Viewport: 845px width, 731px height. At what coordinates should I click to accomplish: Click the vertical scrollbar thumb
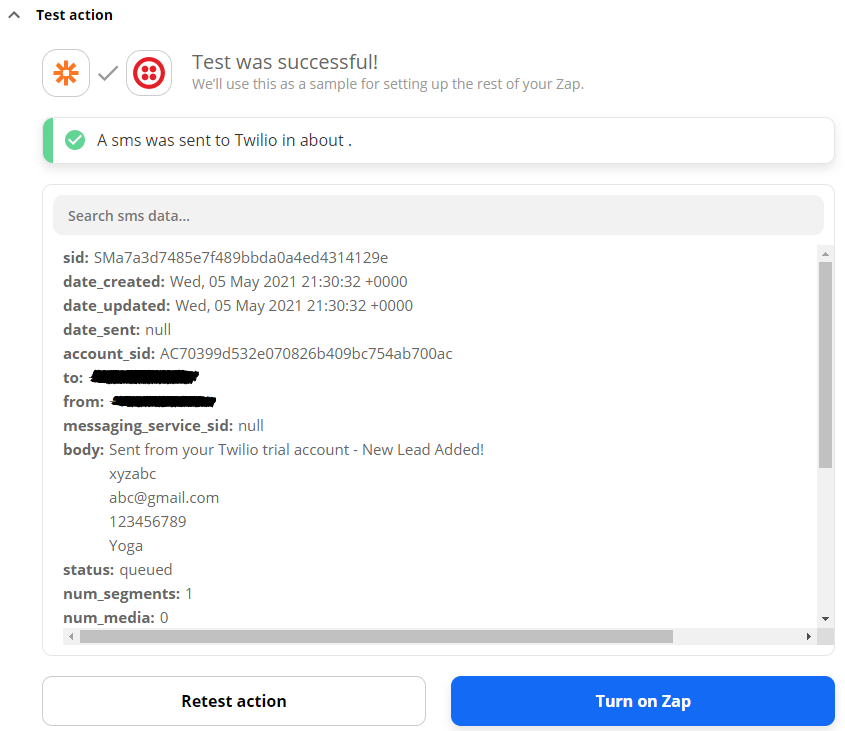pos(825,365)
